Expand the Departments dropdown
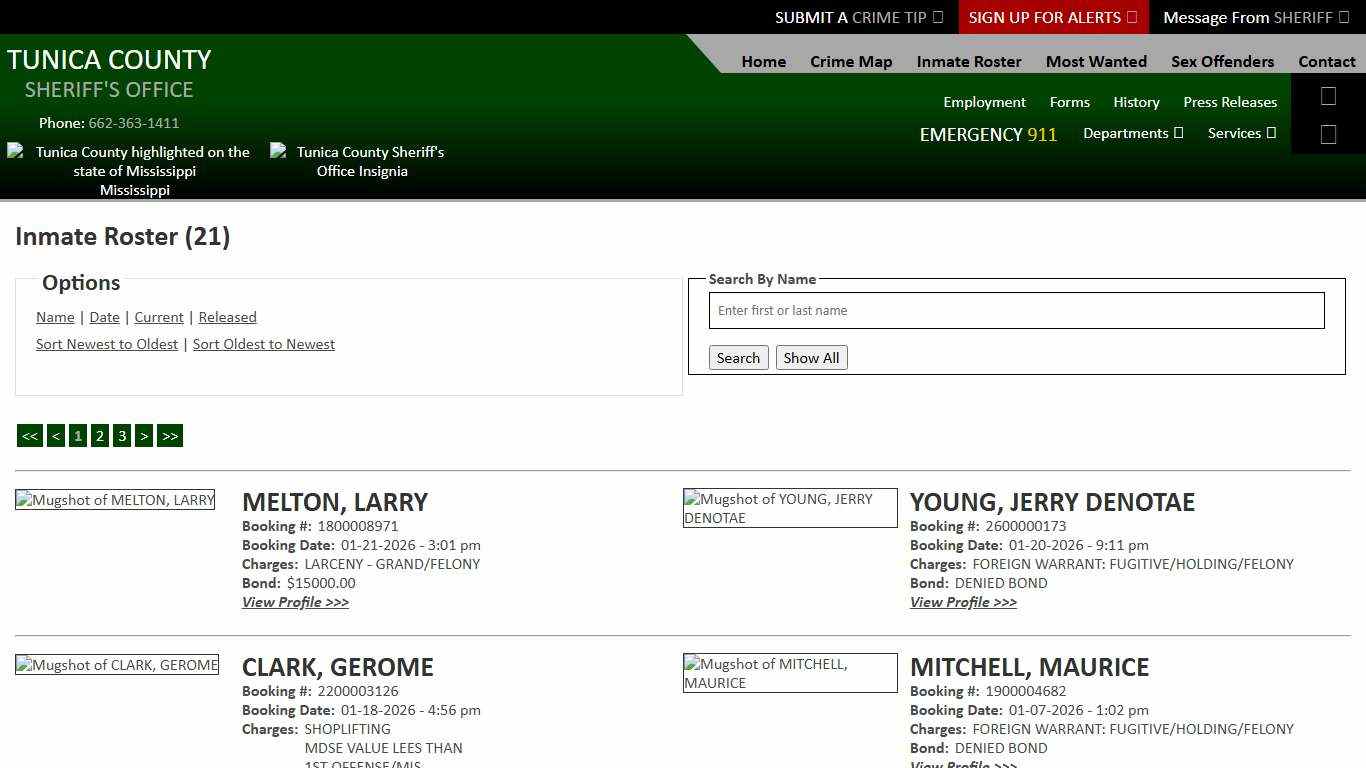The height and width of the screenshot is (768, 1366). (x=1133, y=133)
